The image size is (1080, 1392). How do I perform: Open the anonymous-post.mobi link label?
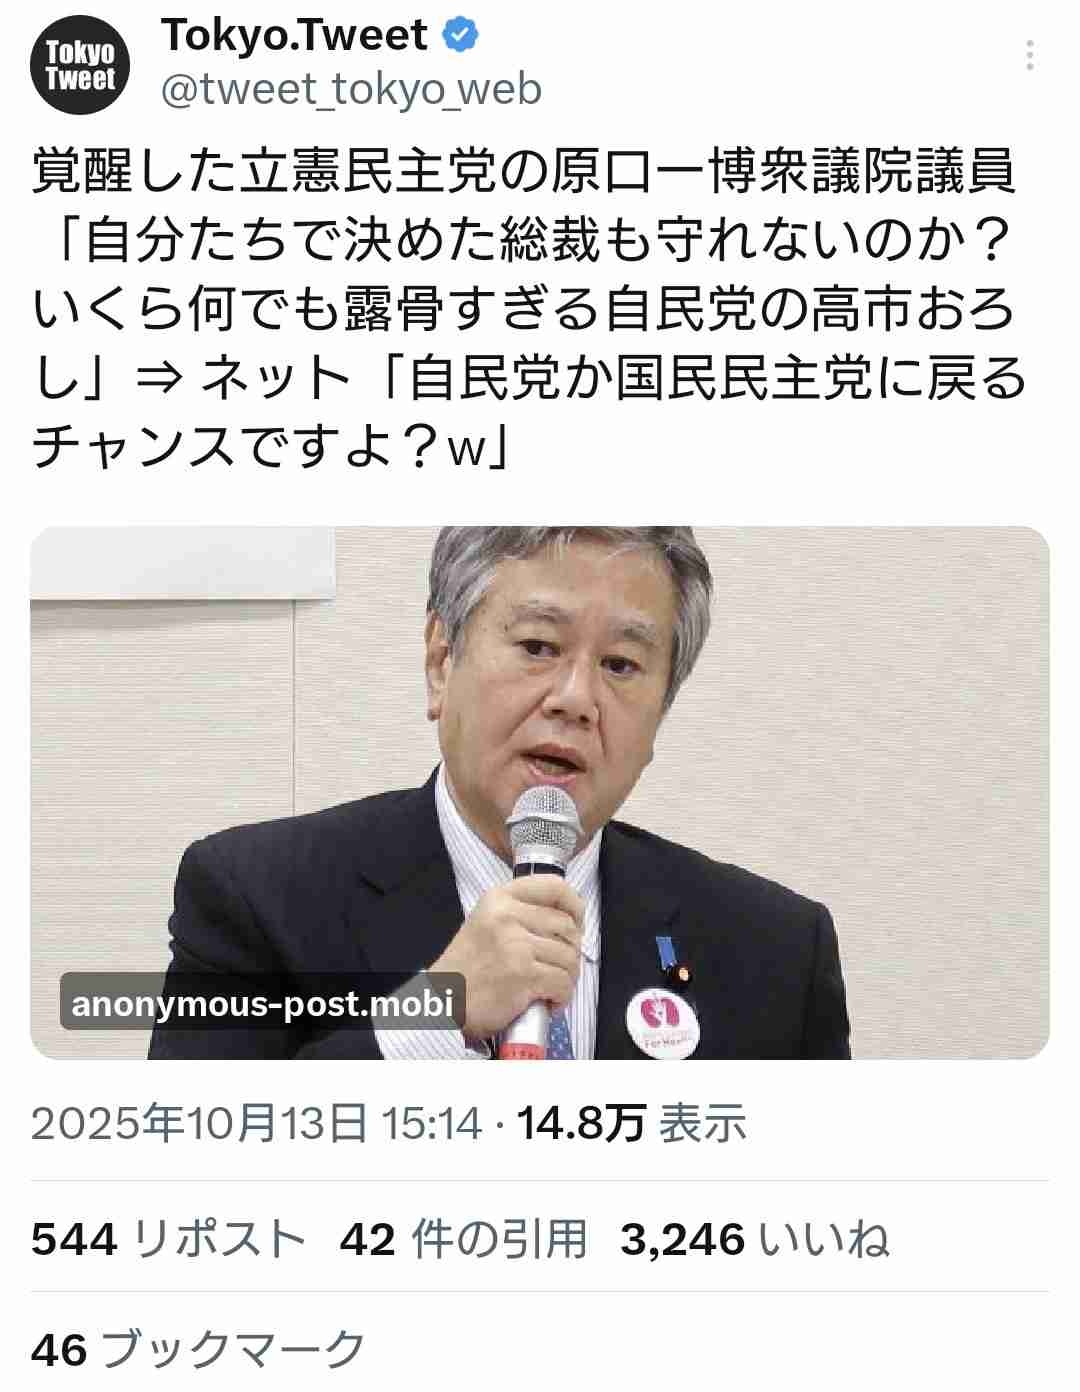(263, 1001)
